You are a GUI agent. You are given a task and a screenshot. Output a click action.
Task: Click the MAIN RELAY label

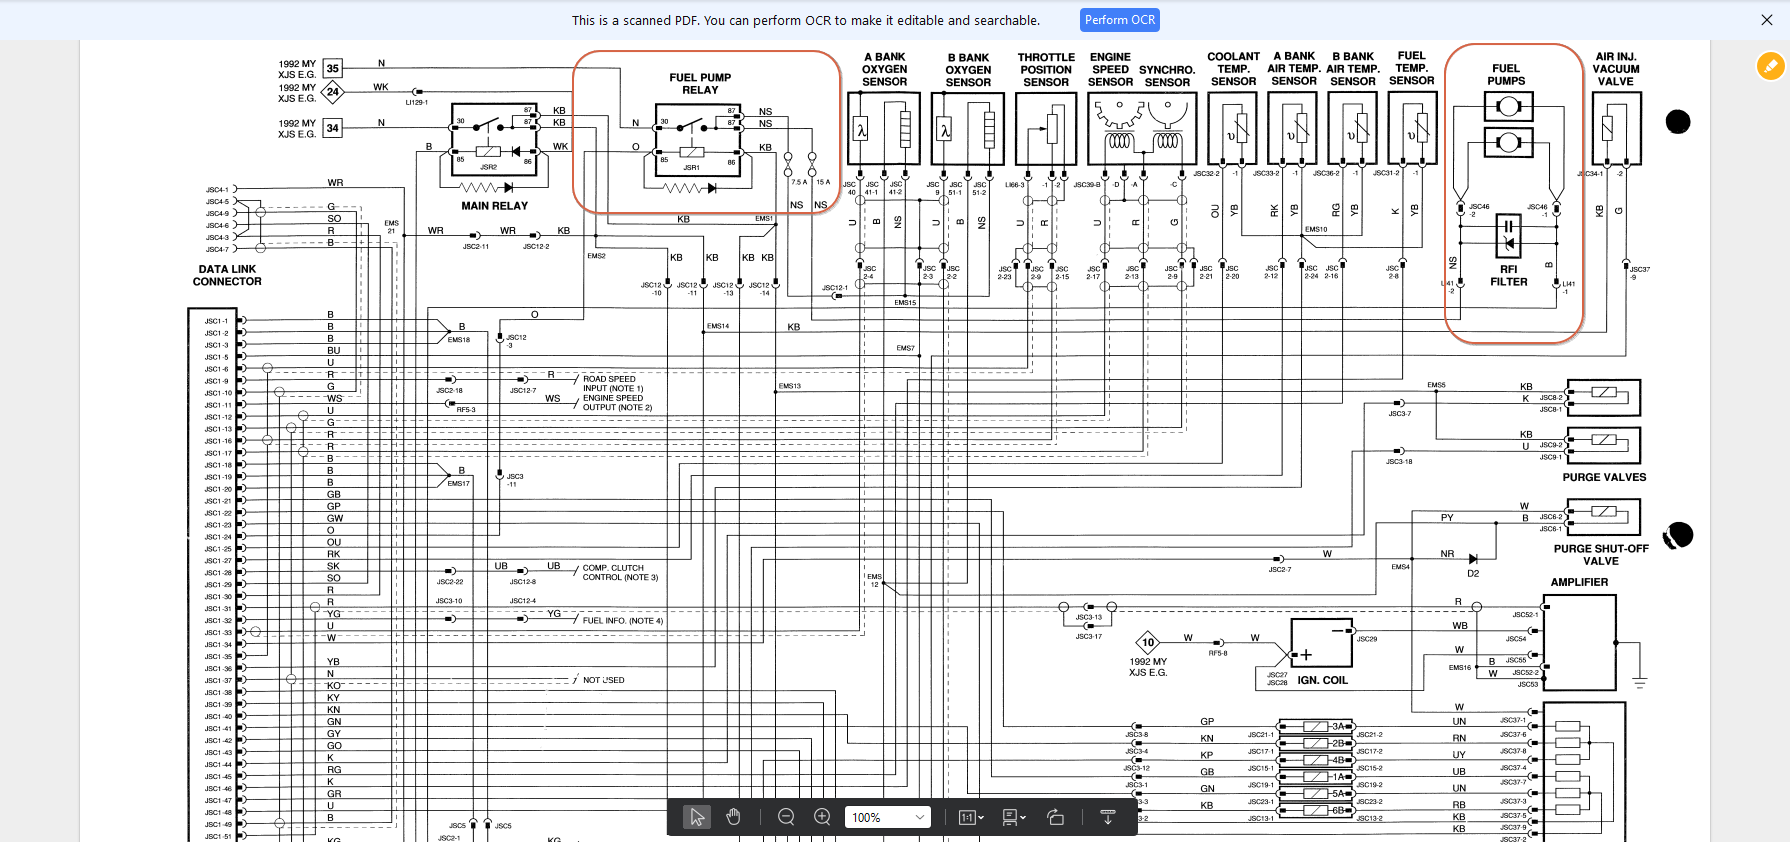(494, 206)
